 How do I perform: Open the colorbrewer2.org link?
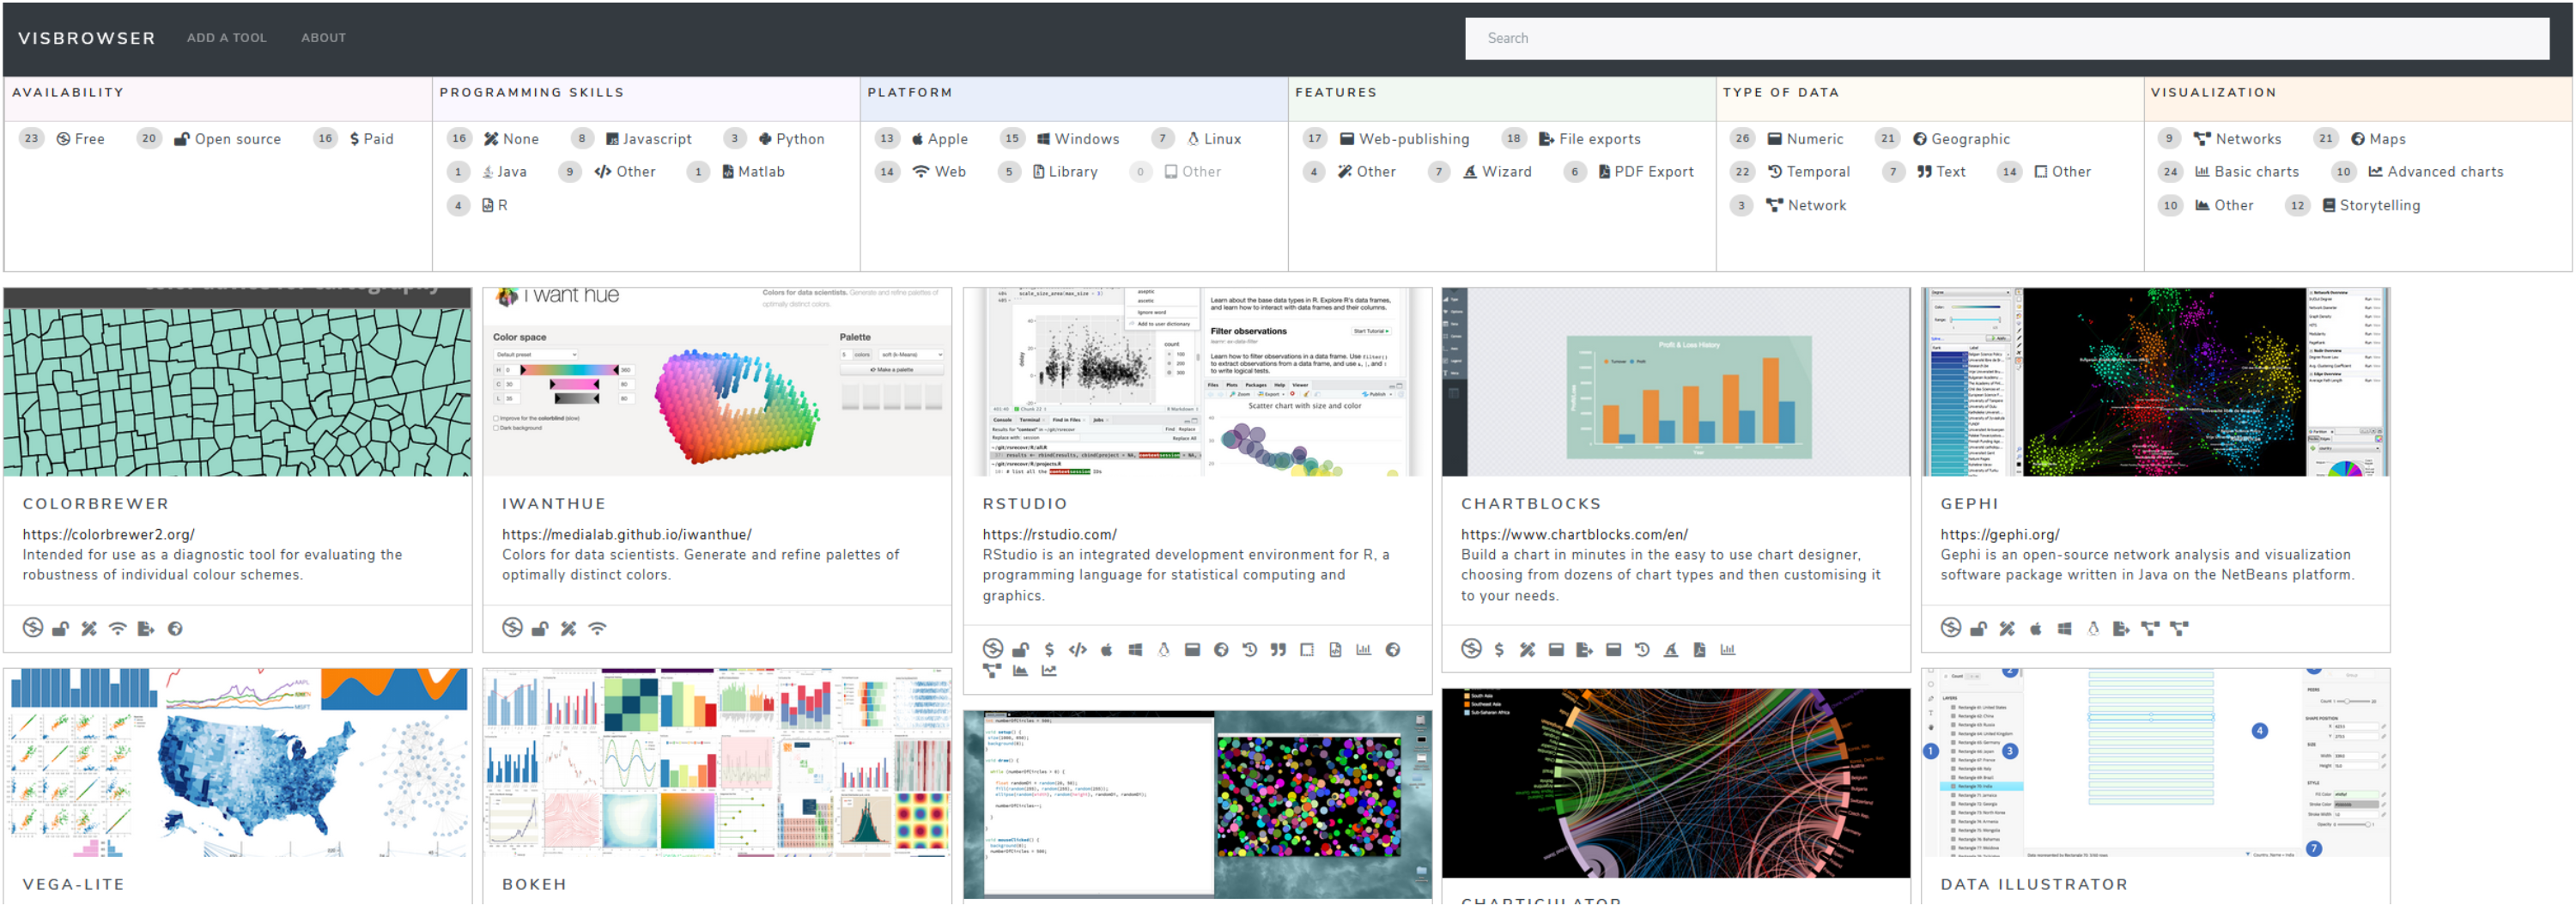(x=109, y=535)
